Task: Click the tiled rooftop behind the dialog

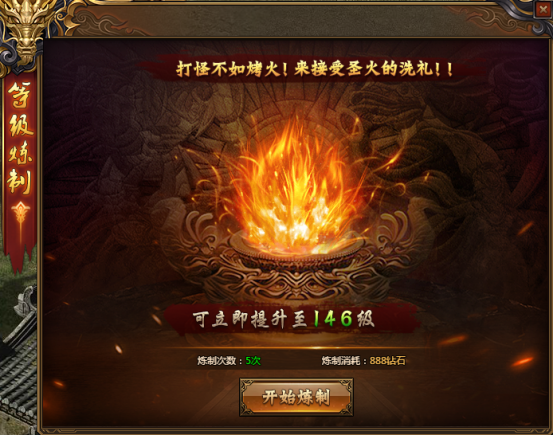Action: [x=18, y=382]
